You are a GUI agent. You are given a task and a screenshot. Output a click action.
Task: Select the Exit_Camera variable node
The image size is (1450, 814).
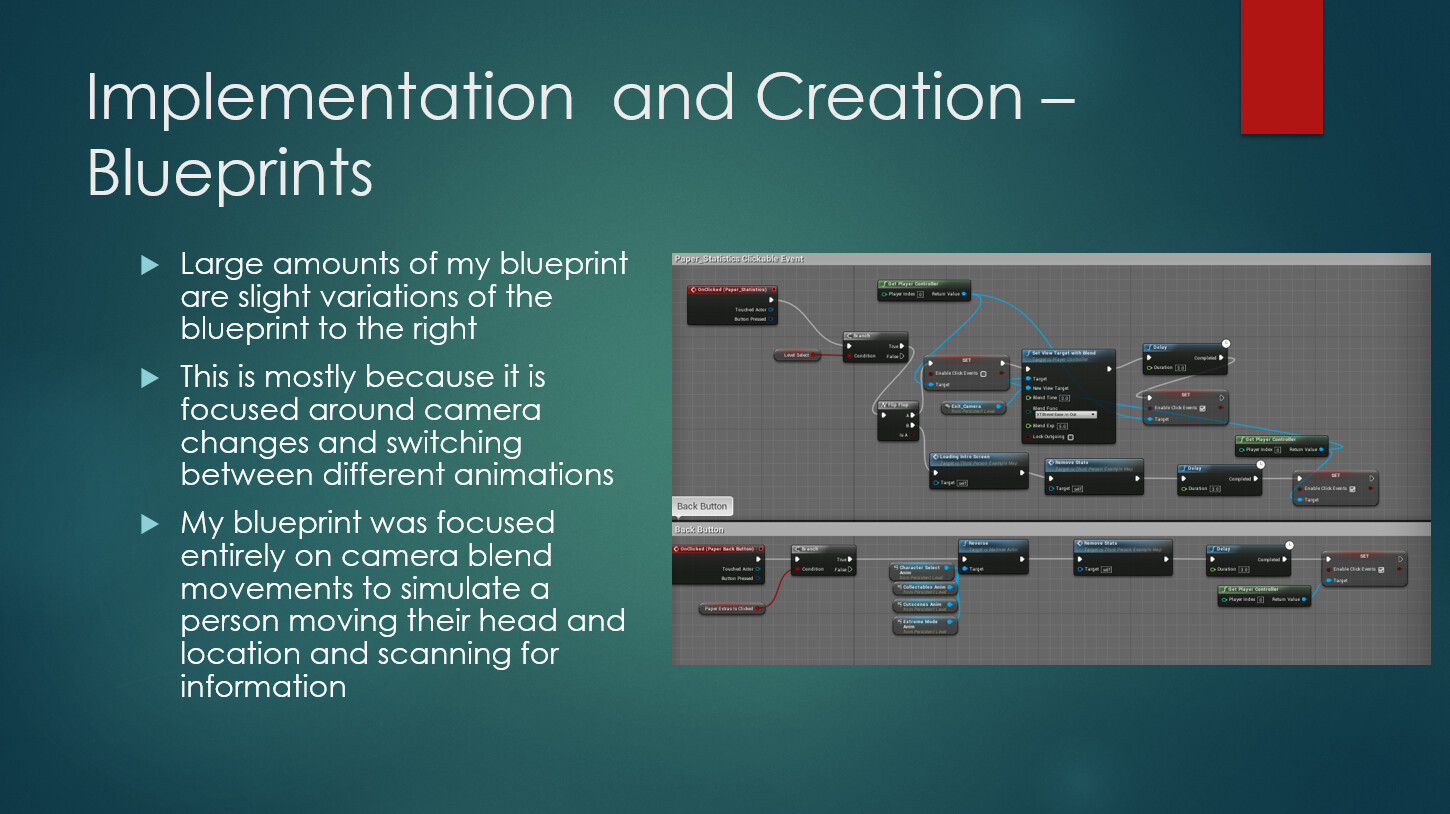click(972, 407)
